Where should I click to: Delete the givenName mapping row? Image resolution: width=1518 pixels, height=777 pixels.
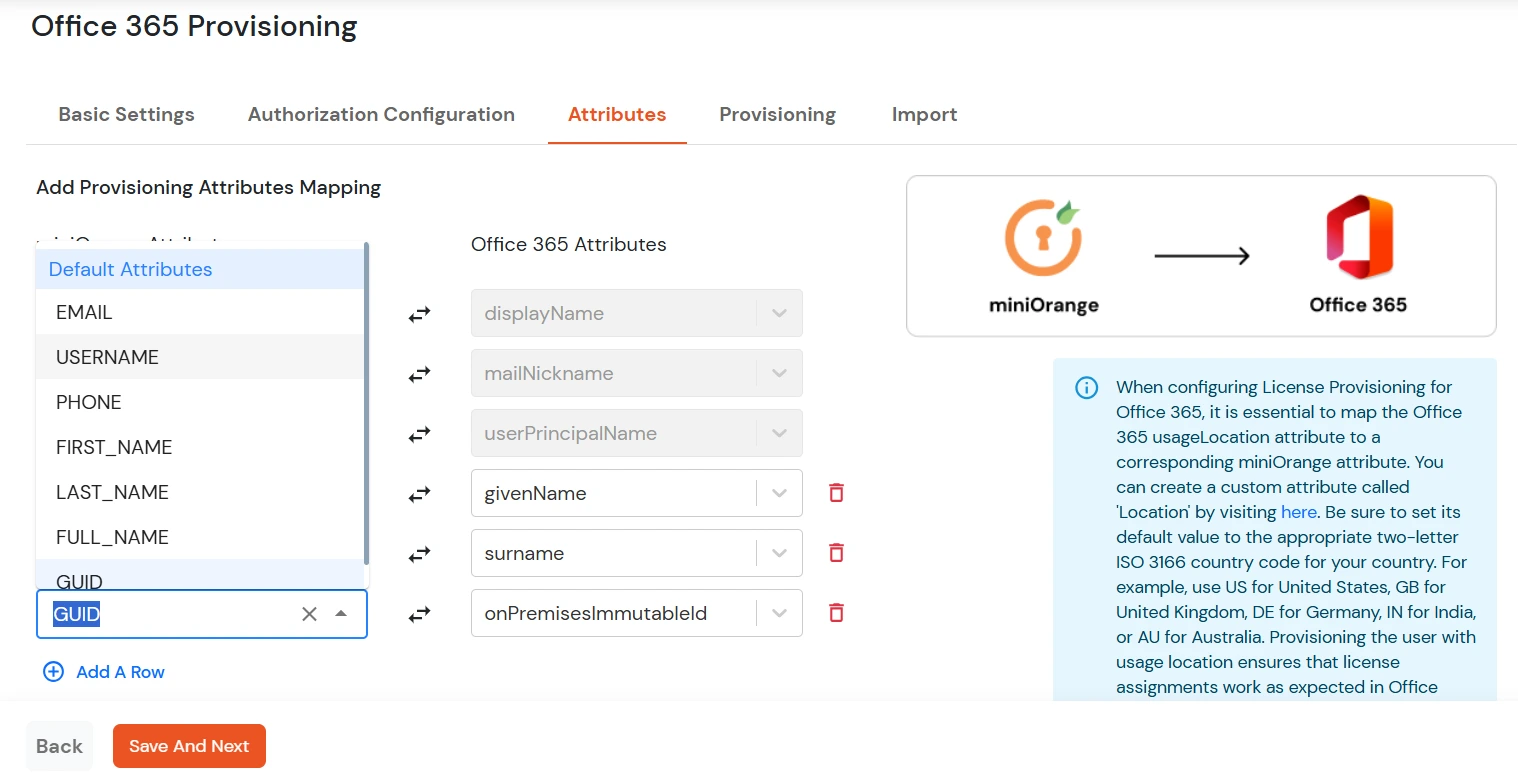pyautogui.click(x=836, y=492)
